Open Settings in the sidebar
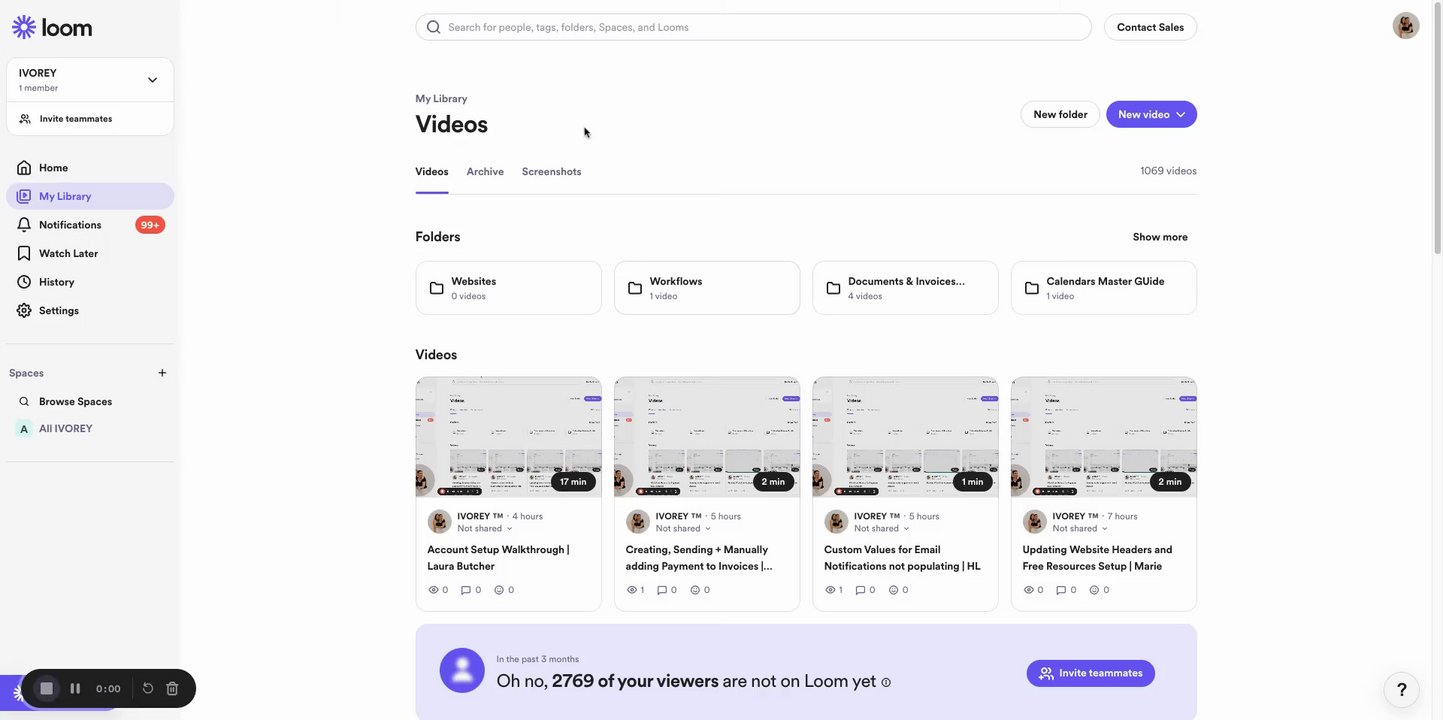Image resolution: width=1443 pixels, height=720 pixels. pos(90,311)
